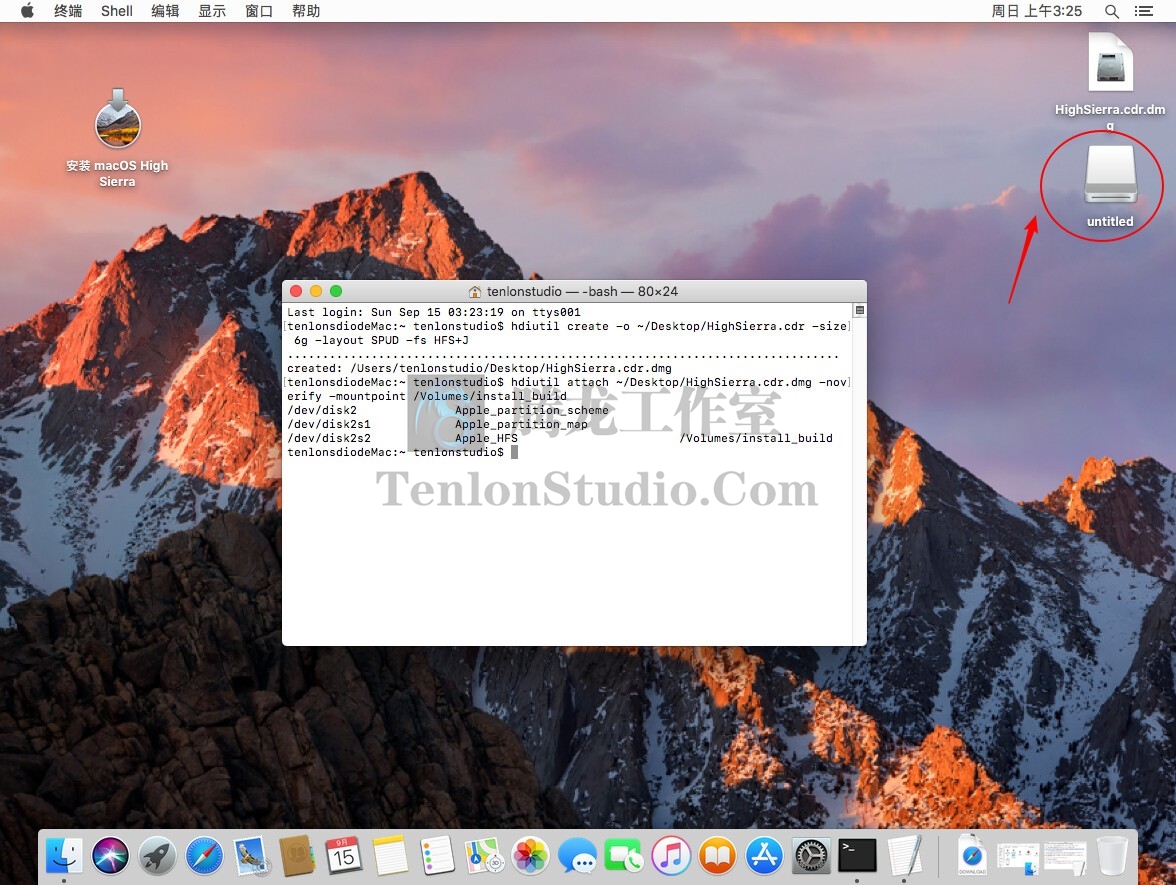
Task: Open the yellow Notes icon in the Dock
Action: (x=391, y=856)
